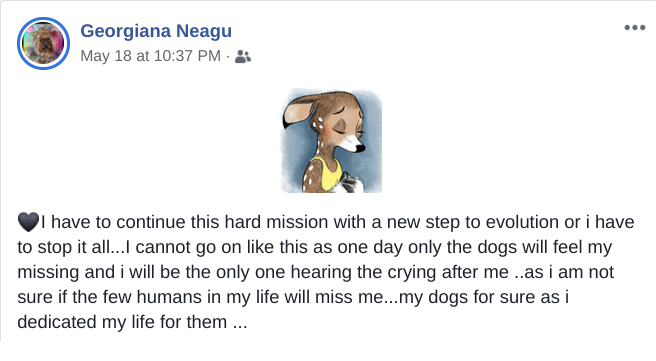The image size is (656, 361).
Task: Click the word "Neagu" in author name
Action: tap(204, 31)
